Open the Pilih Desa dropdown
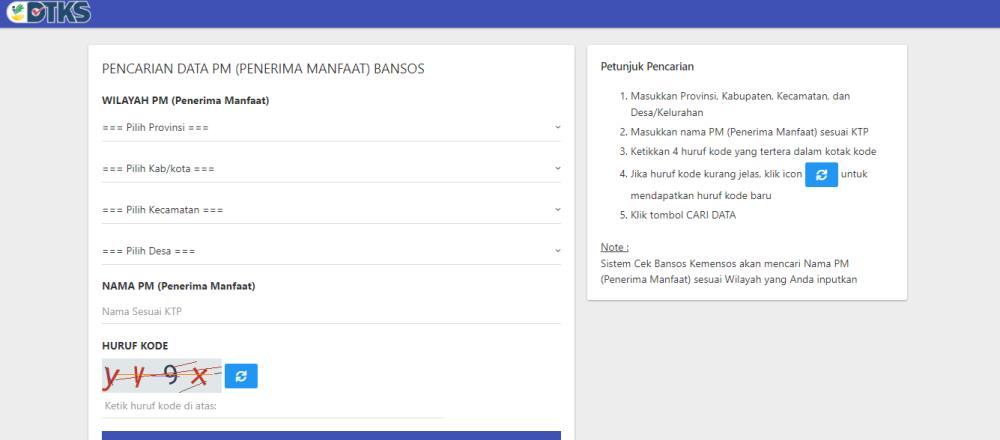1000x440 pixels. click(331, 251)
